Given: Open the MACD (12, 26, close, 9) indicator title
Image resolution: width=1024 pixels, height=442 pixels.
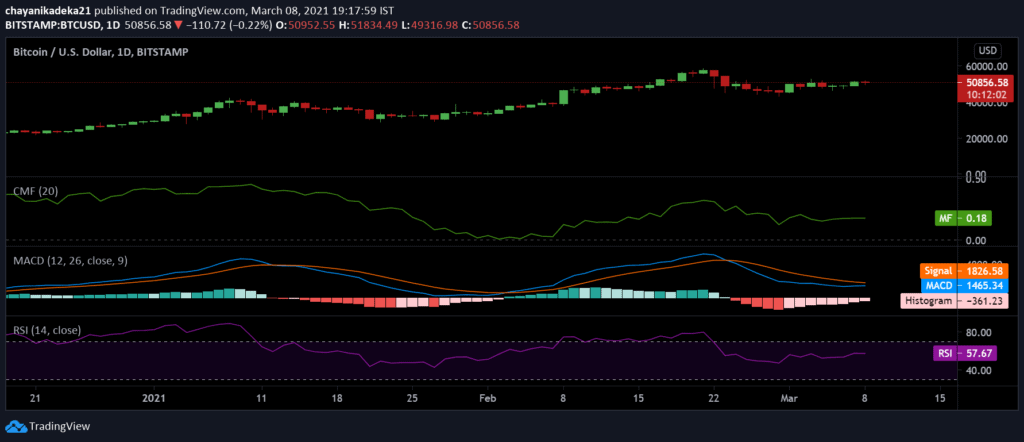Looking at the screenshot, I should click(x=71, y=260).
